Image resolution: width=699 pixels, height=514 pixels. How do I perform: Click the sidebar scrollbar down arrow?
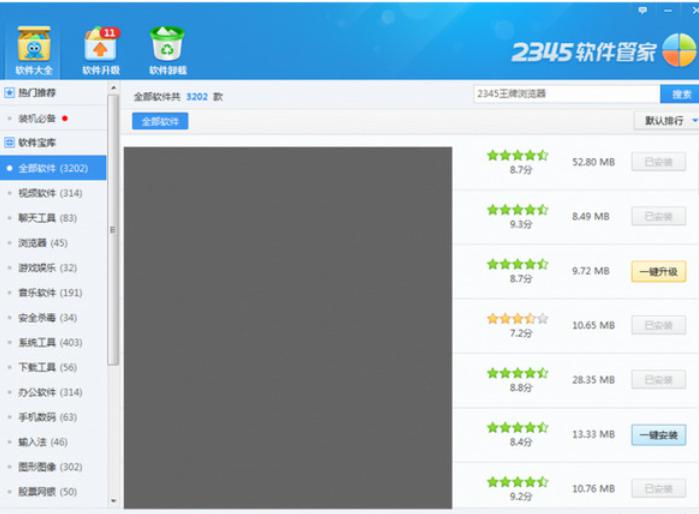(114, 501)
